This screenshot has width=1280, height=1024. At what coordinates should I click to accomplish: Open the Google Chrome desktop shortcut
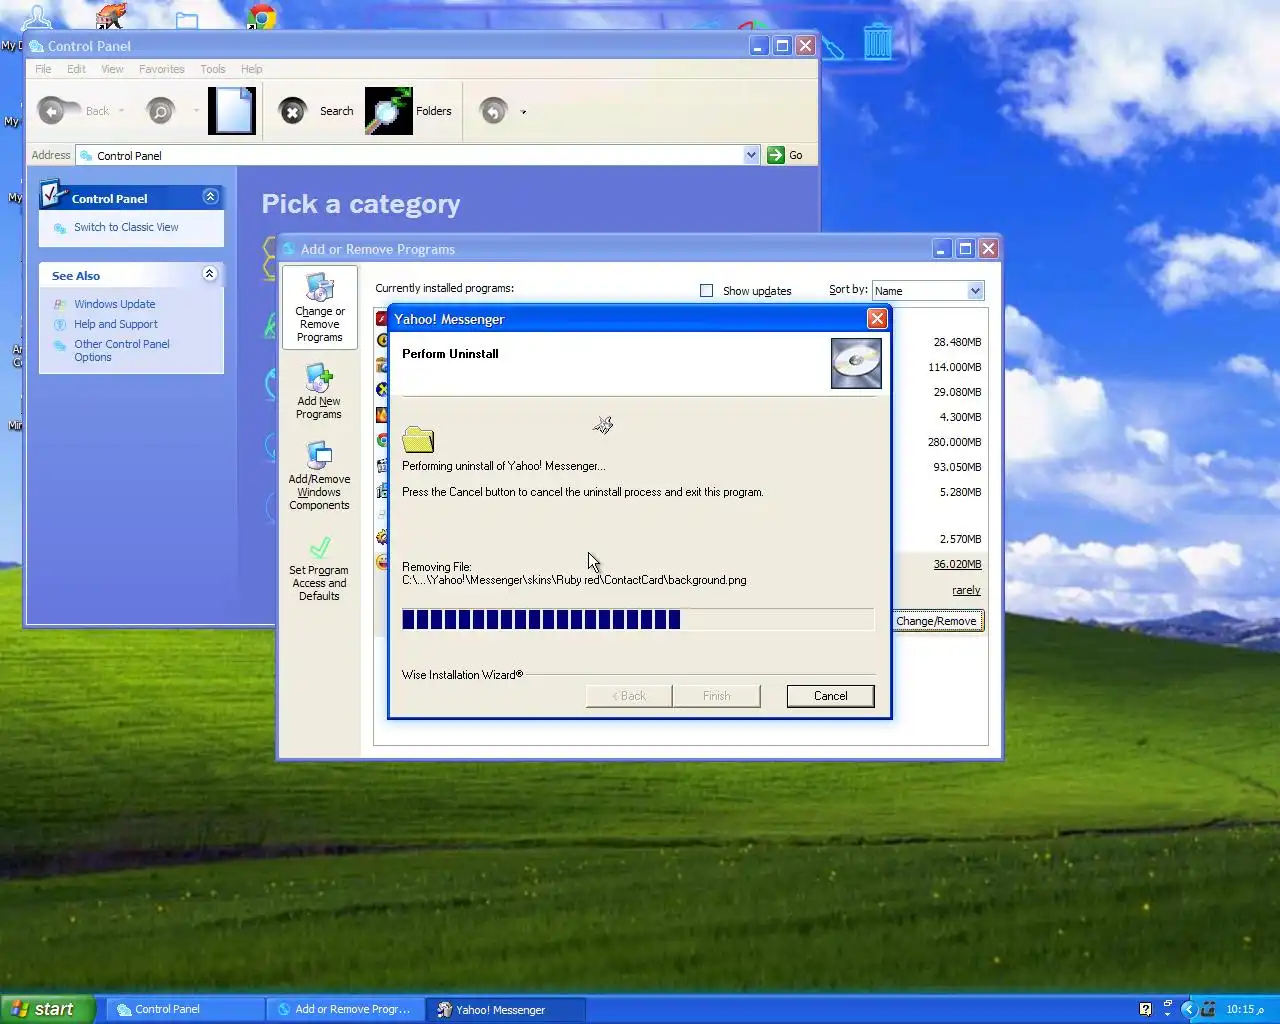[262, 15]
